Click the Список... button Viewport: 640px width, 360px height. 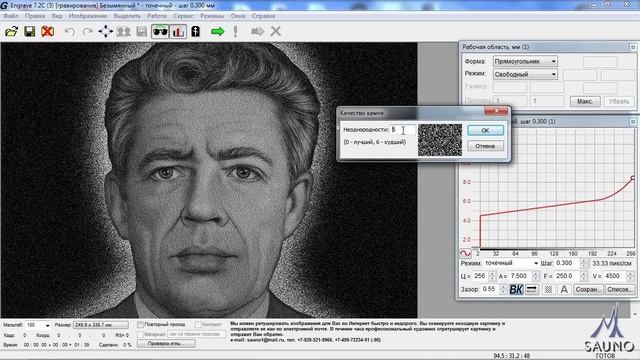pos(619,289)
